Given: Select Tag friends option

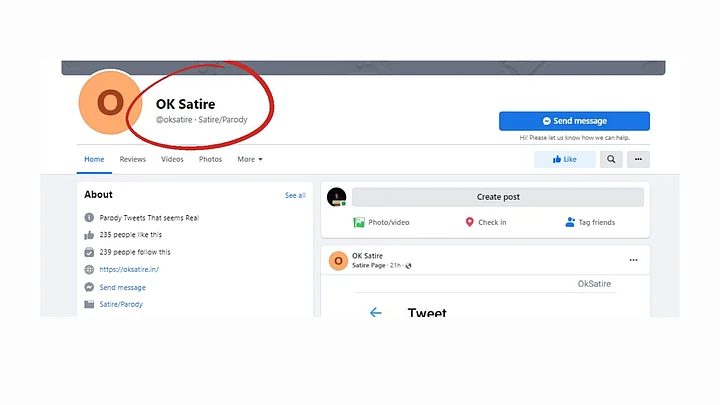Looking at the screenshot, I should [x=590, y=222].
